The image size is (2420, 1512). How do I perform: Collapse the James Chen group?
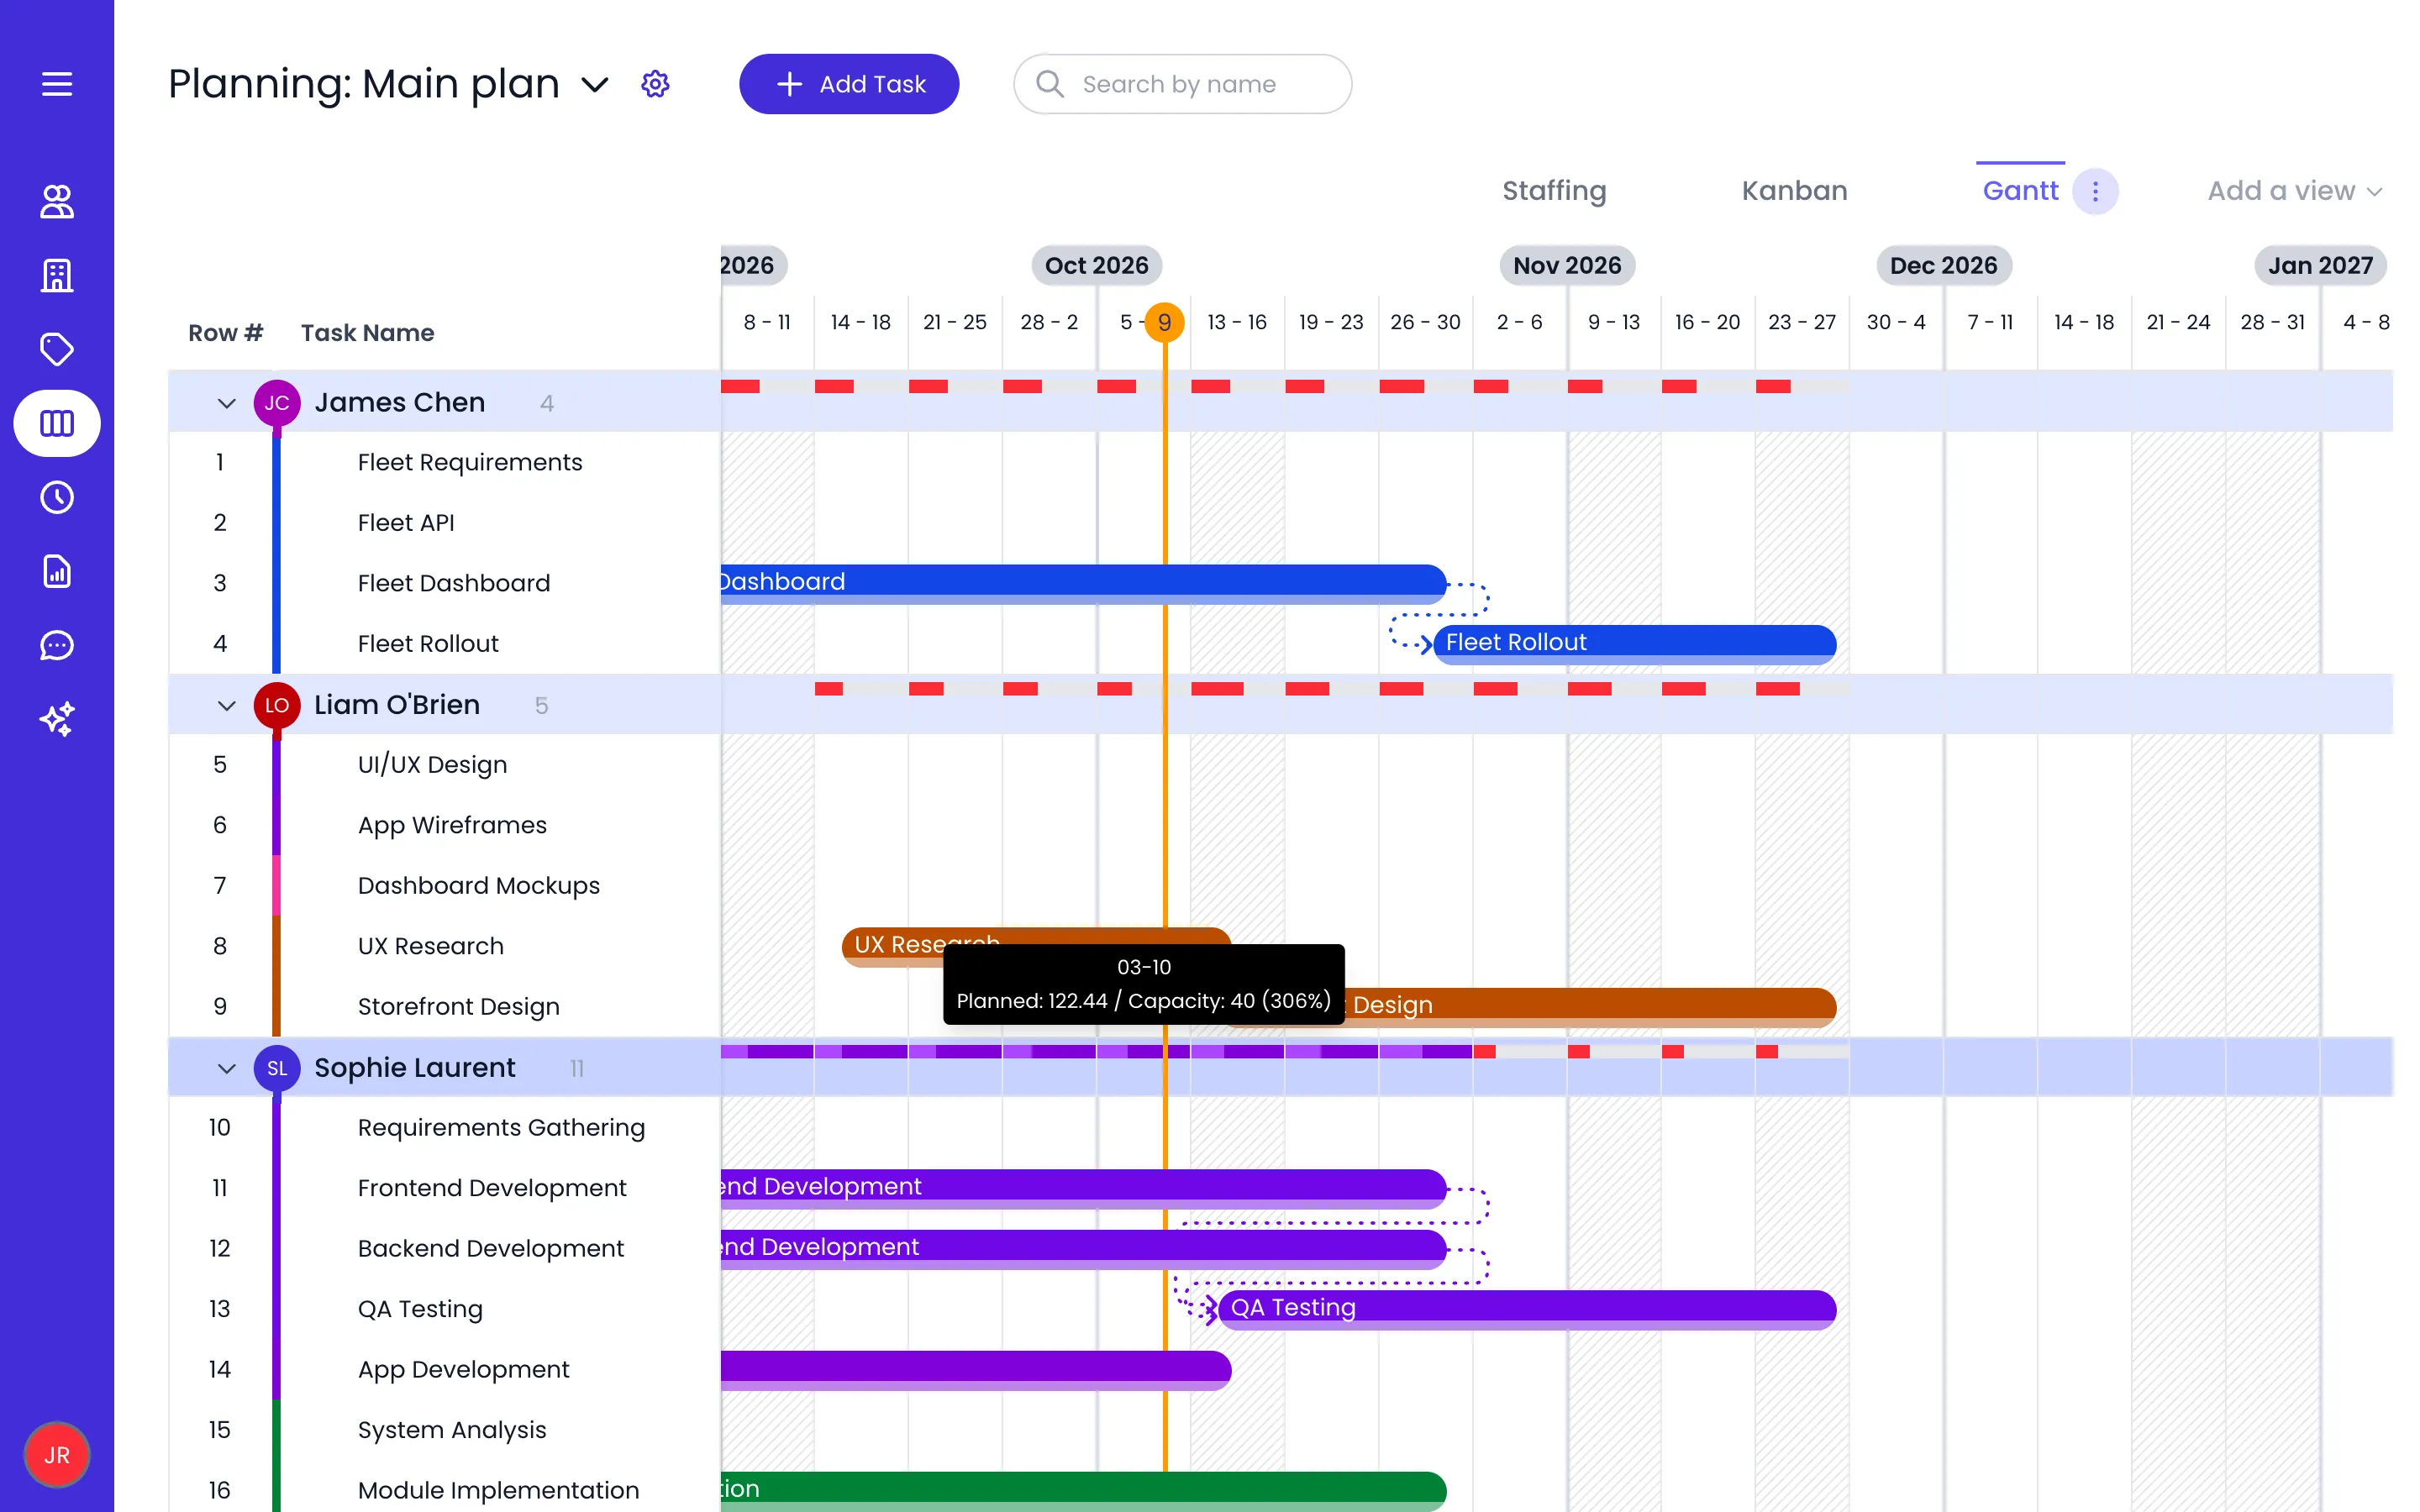[227, 403]
